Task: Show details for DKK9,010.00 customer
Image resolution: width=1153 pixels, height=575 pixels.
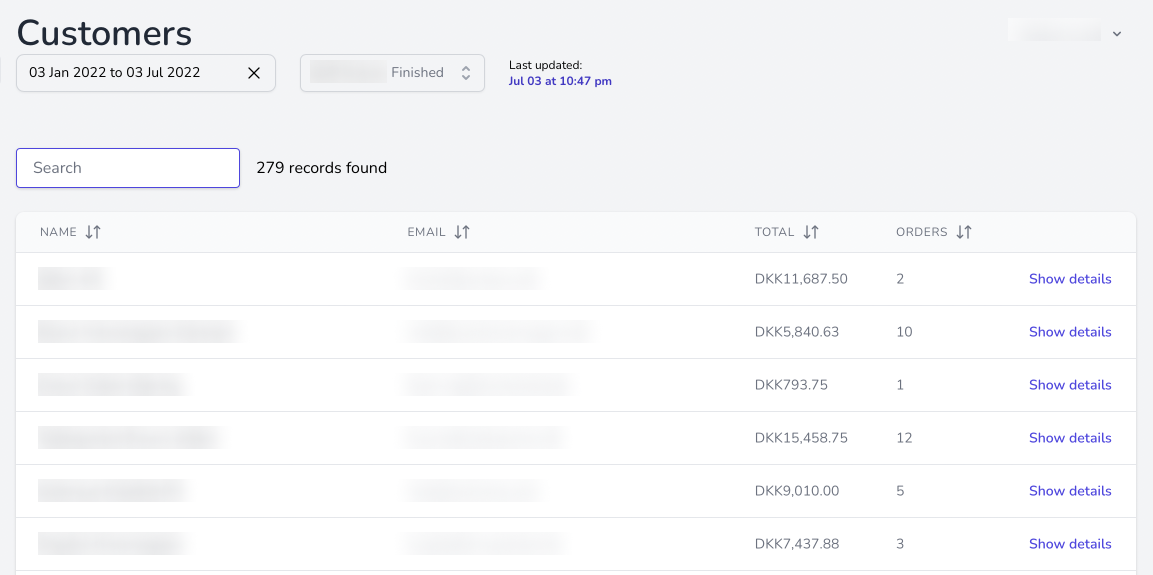Action: coord(1070,490)
